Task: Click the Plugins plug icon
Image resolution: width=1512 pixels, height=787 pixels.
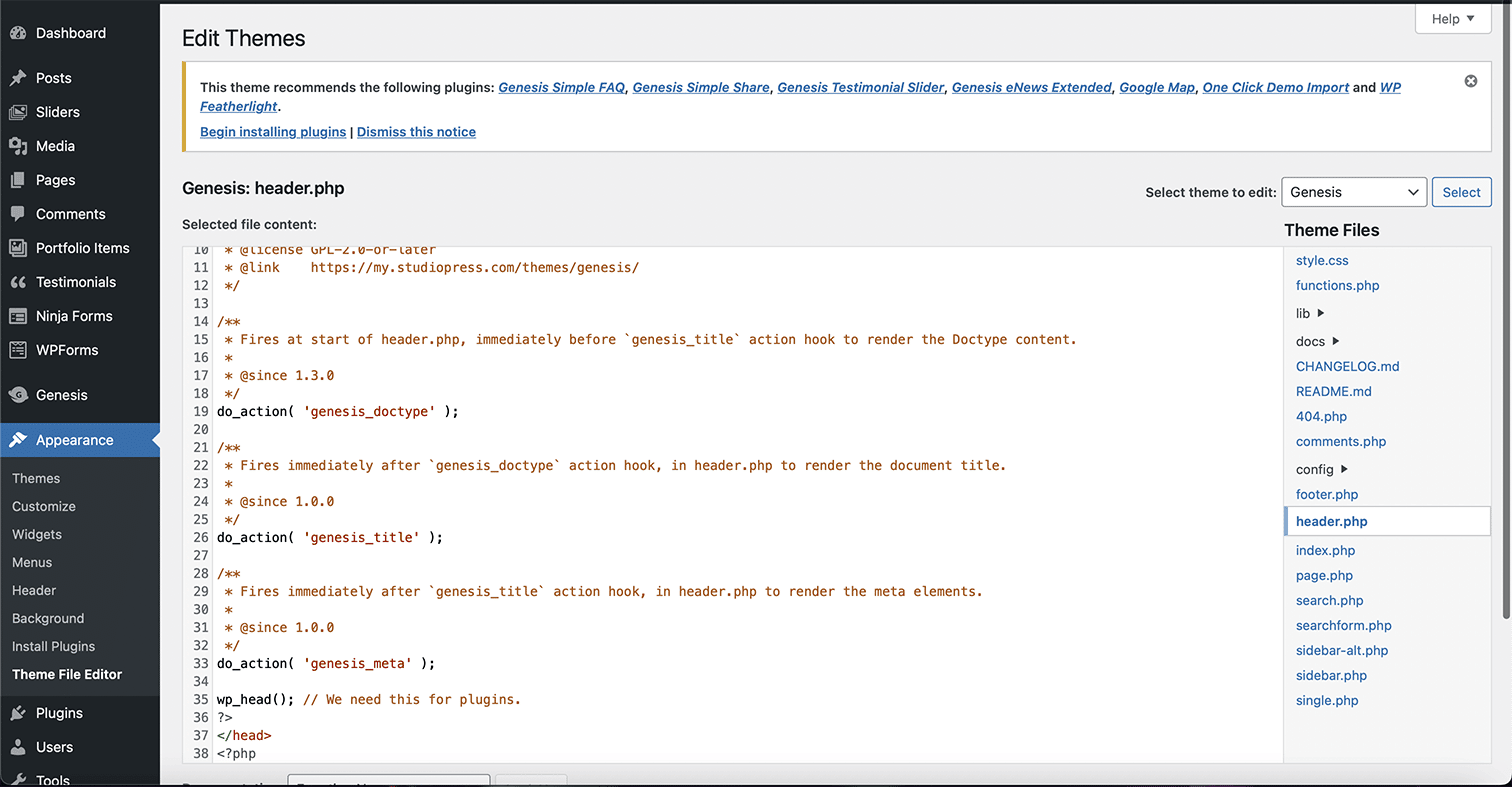Action: tap(18, 713)
